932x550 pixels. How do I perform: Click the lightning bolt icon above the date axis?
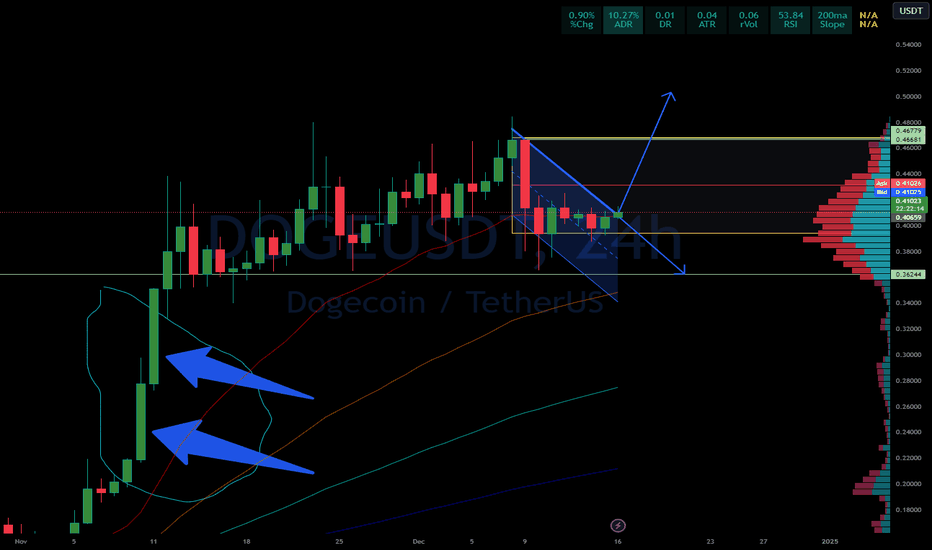(618, 525)
